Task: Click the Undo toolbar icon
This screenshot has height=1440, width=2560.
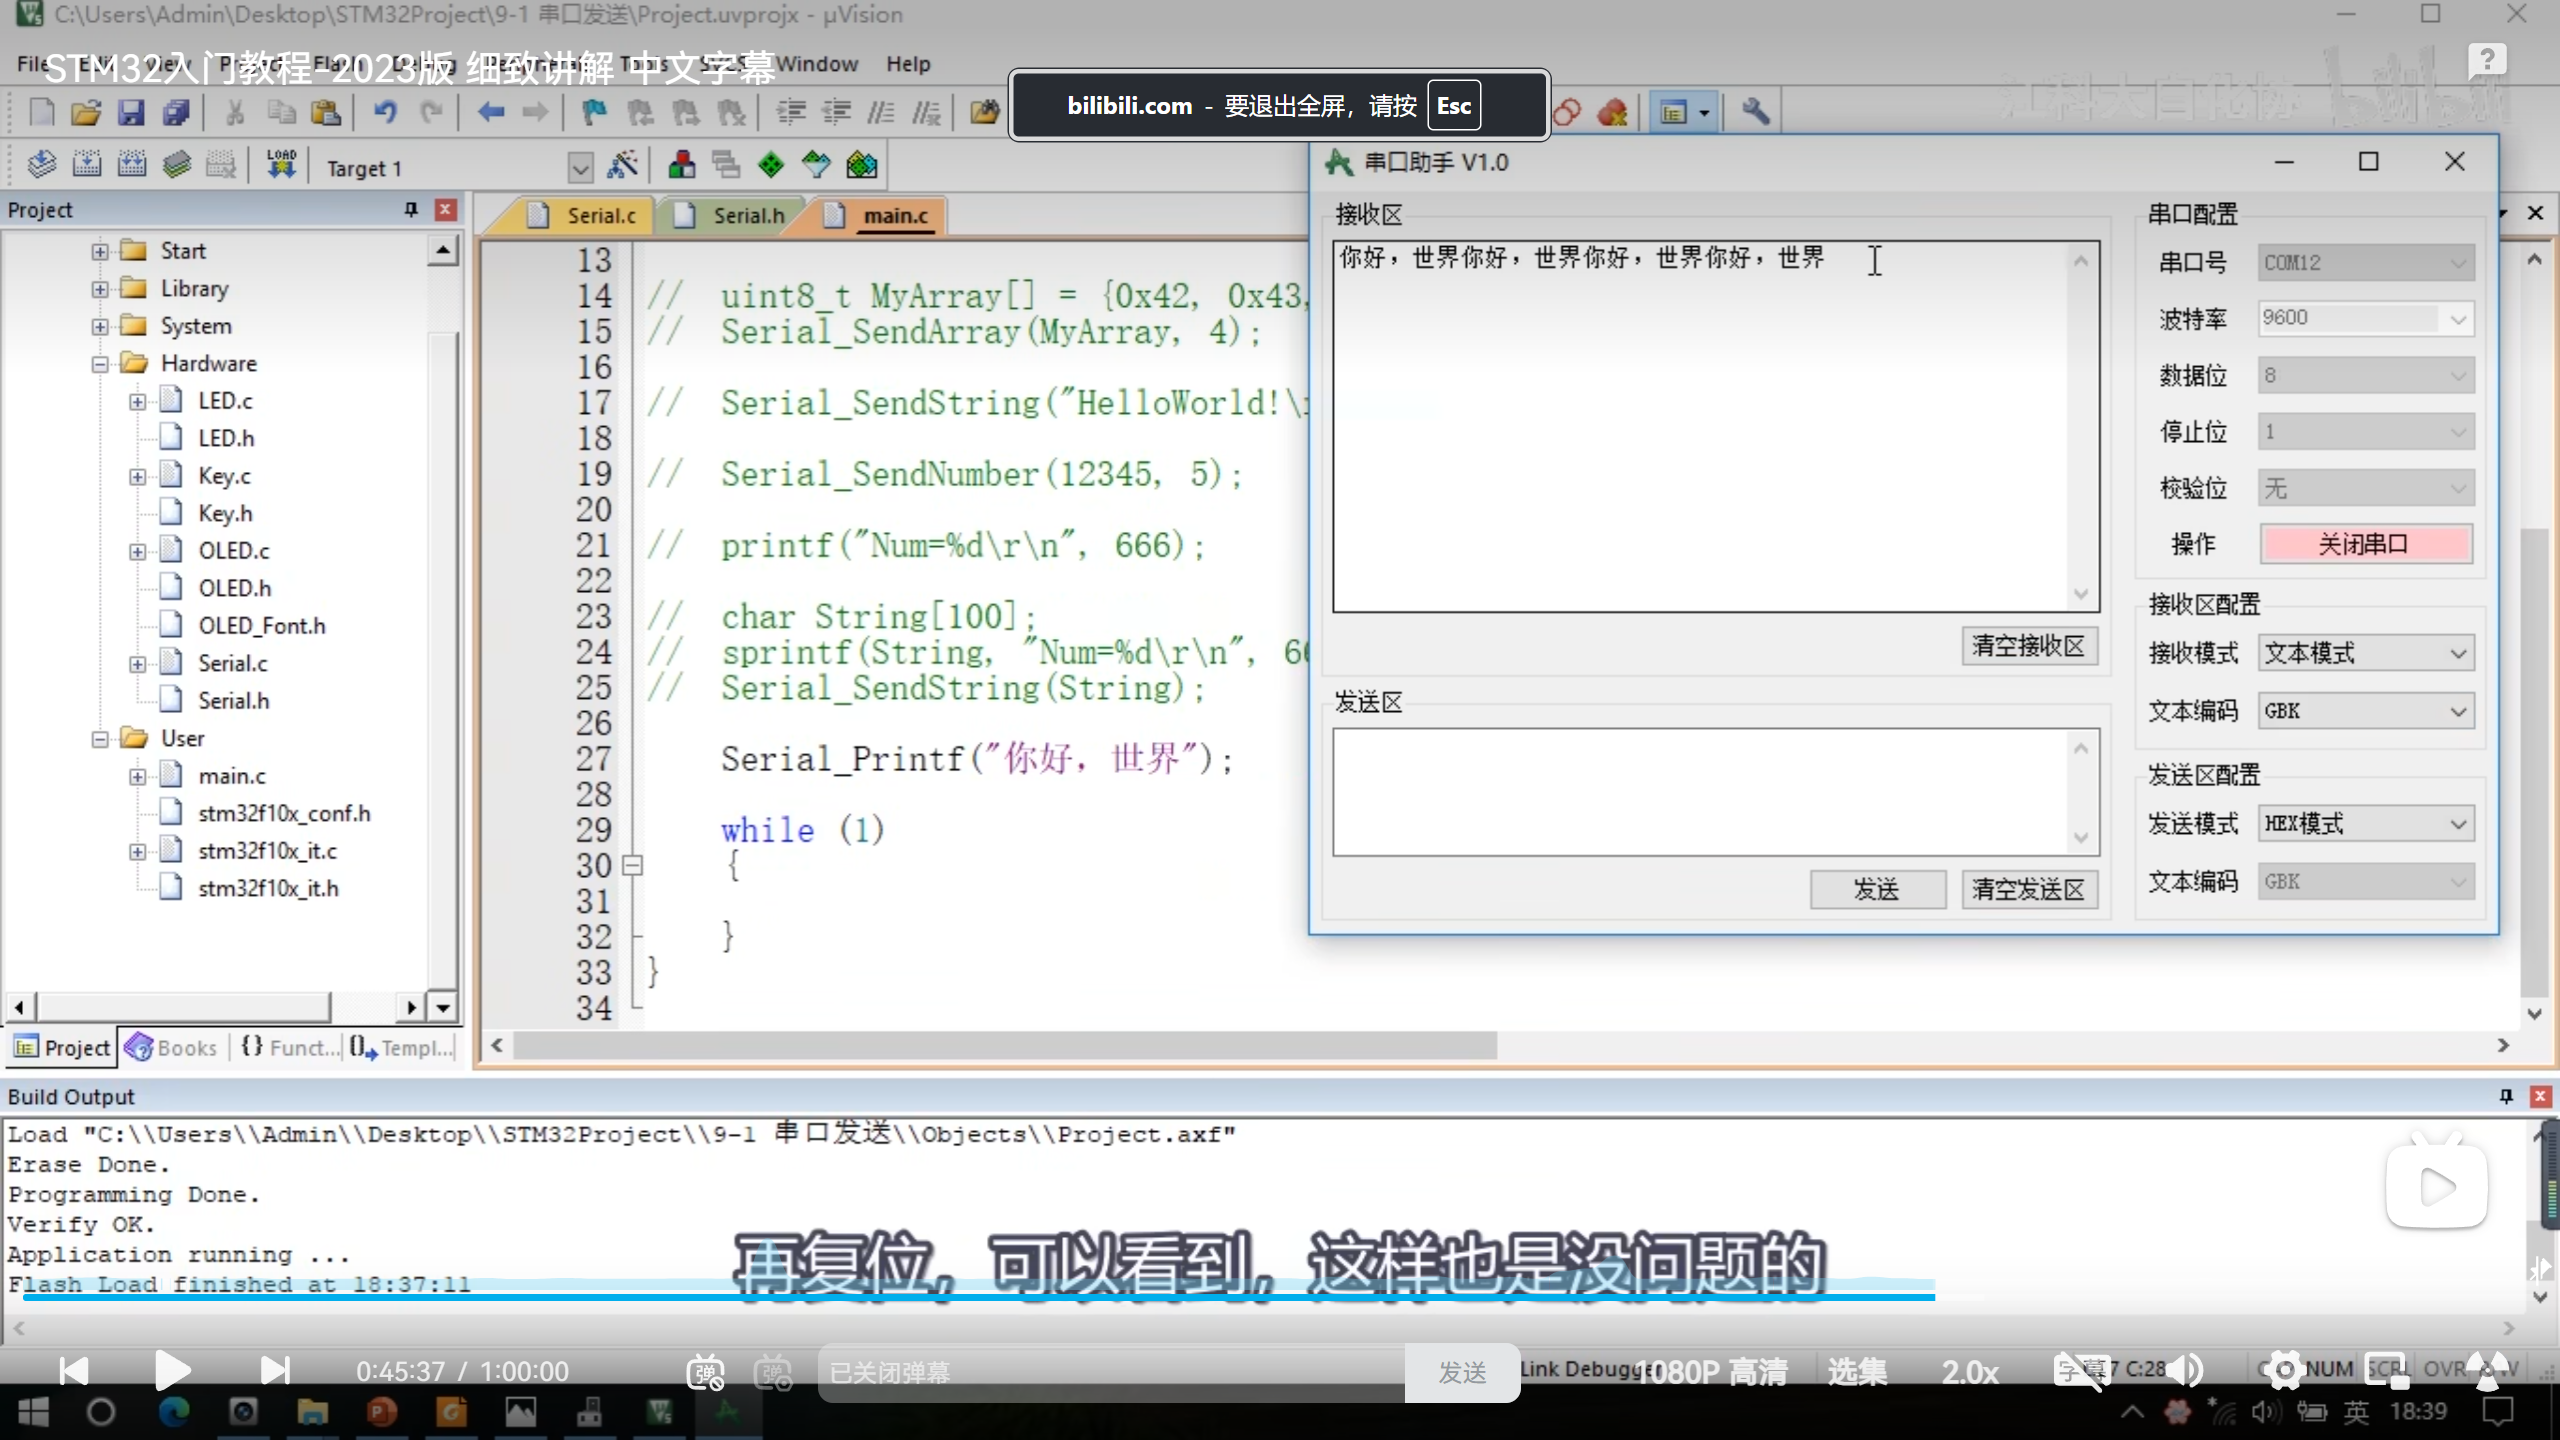Action: (x=385, y=112)
